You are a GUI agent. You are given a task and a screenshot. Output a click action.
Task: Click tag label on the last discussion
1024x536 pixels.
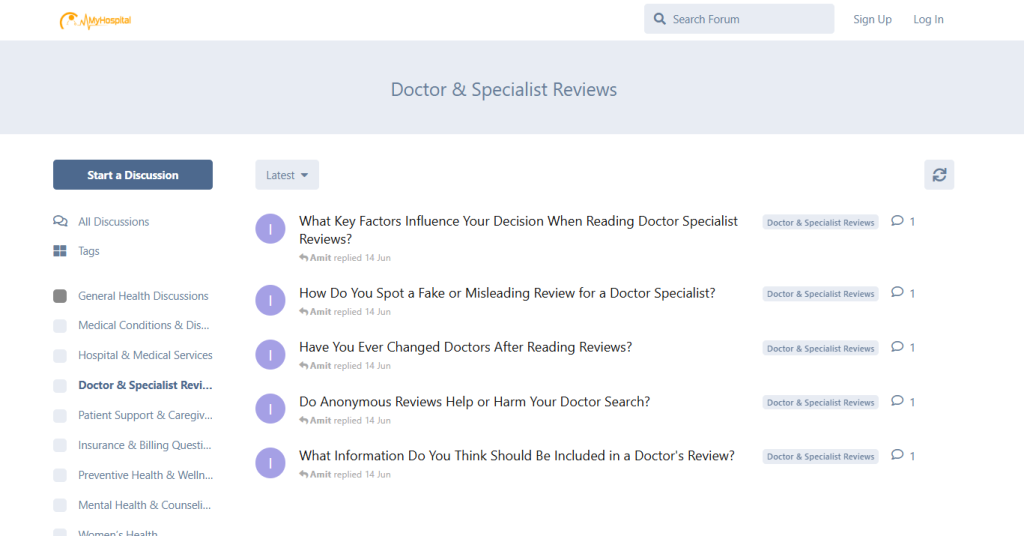820,456
